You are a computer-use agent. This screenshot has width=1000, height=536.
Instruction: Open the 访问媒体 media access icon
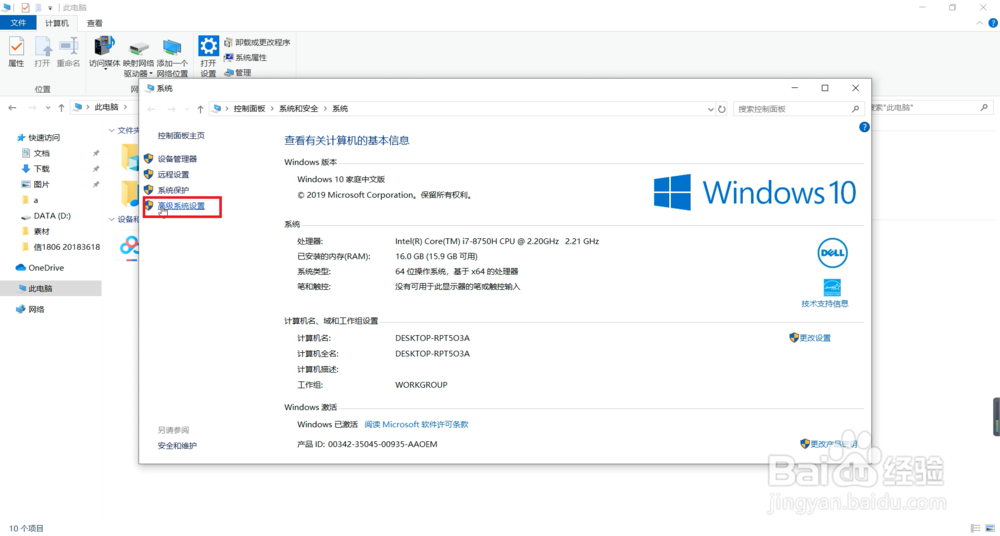pyautogui.click(x=104, y=52)
